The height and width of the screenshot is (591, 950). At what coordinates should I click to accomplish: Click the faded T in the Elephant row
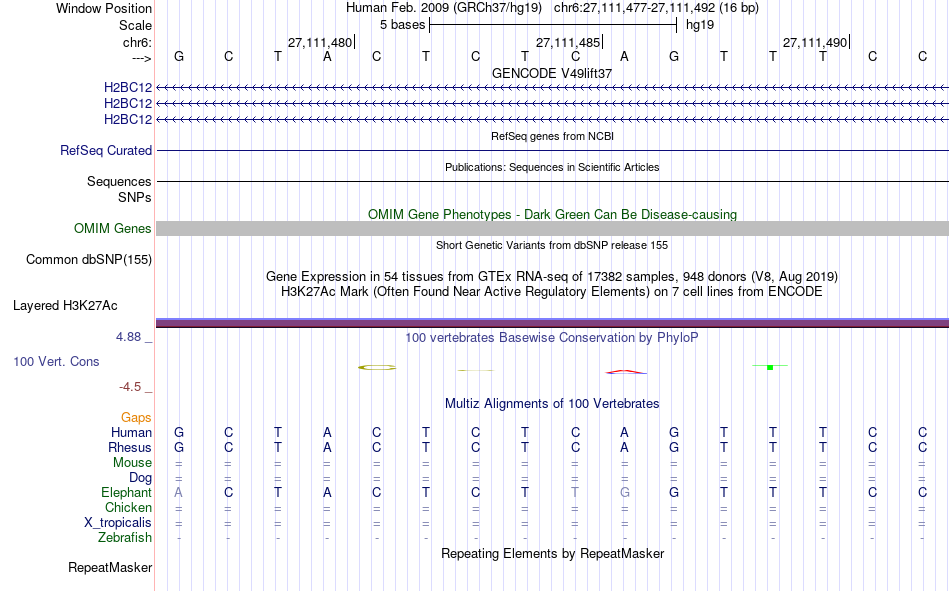tap(575, 492)
